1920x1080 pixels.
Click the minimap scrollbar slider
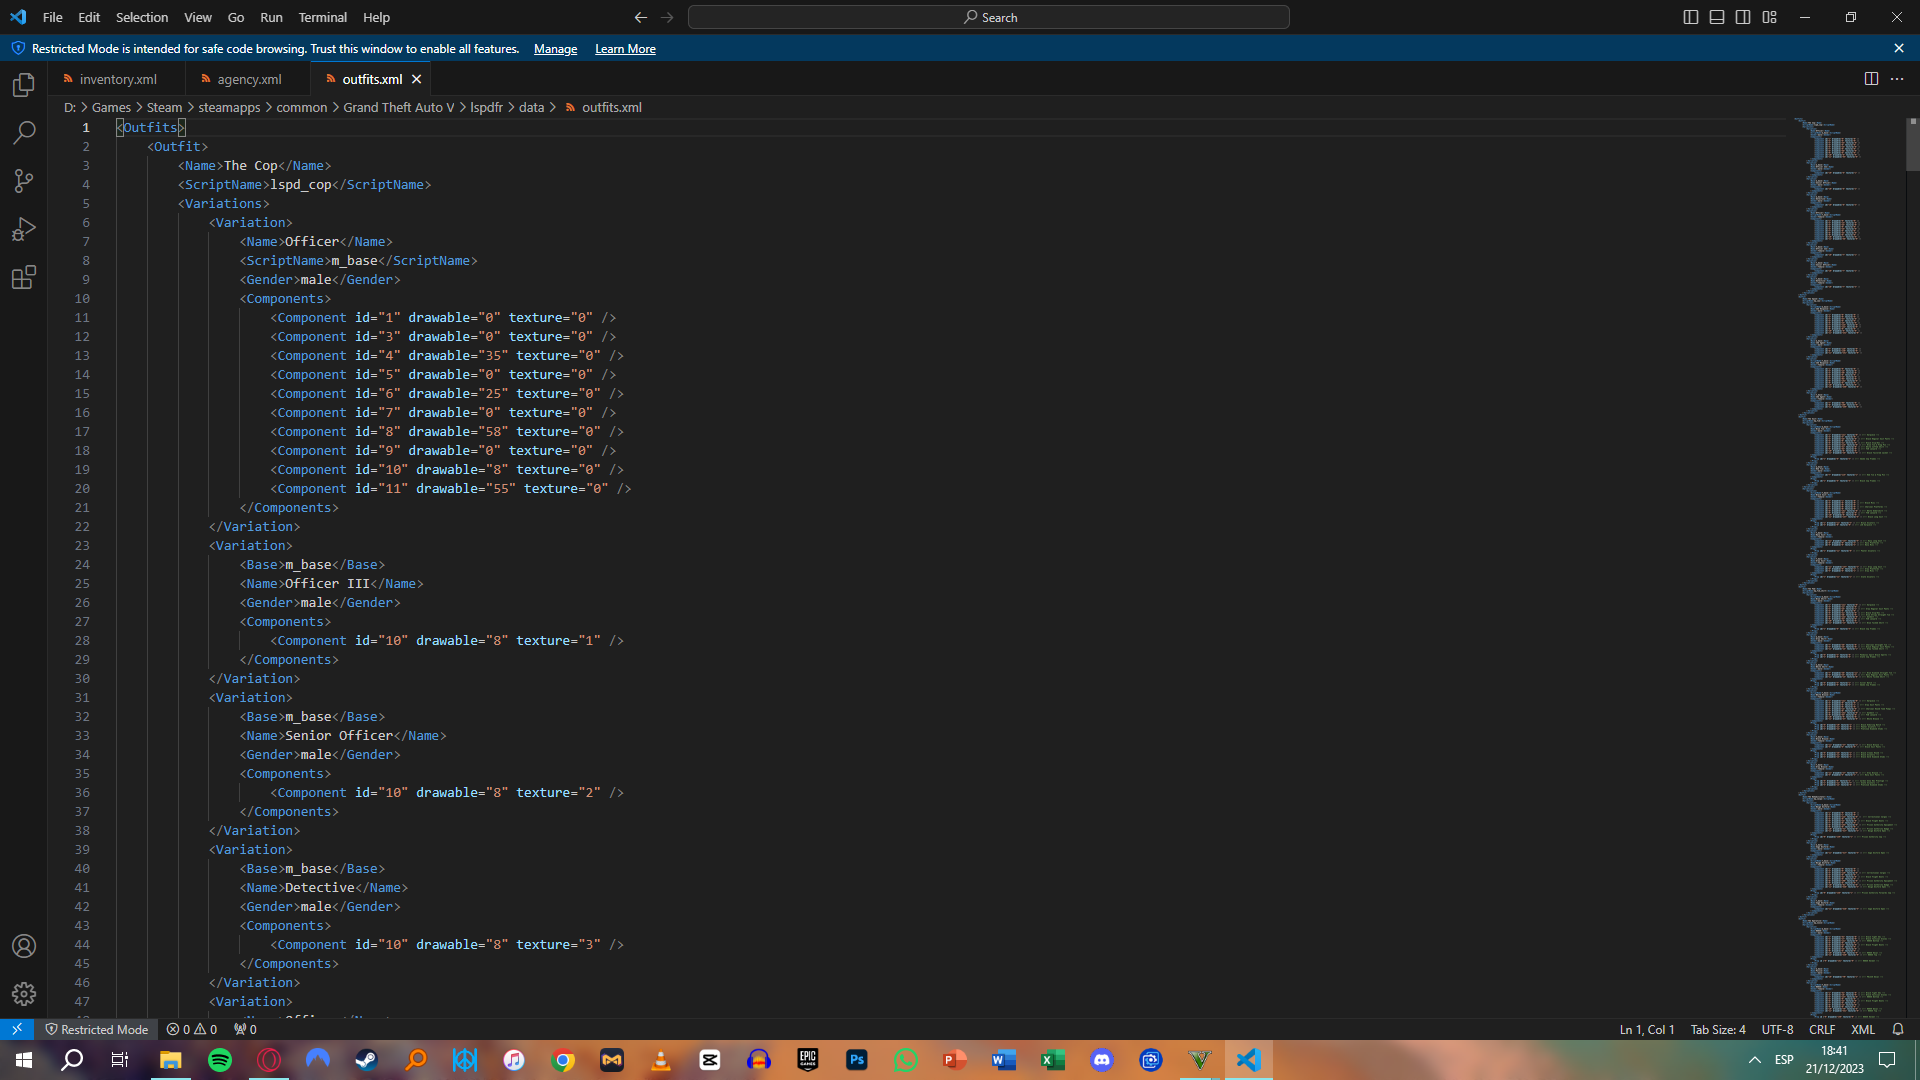pos(1912,145)
